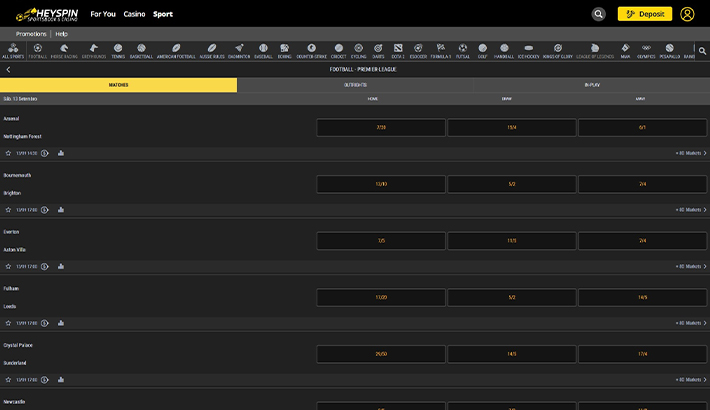Star the Everton vs Aston Villa match

point(8,266)
